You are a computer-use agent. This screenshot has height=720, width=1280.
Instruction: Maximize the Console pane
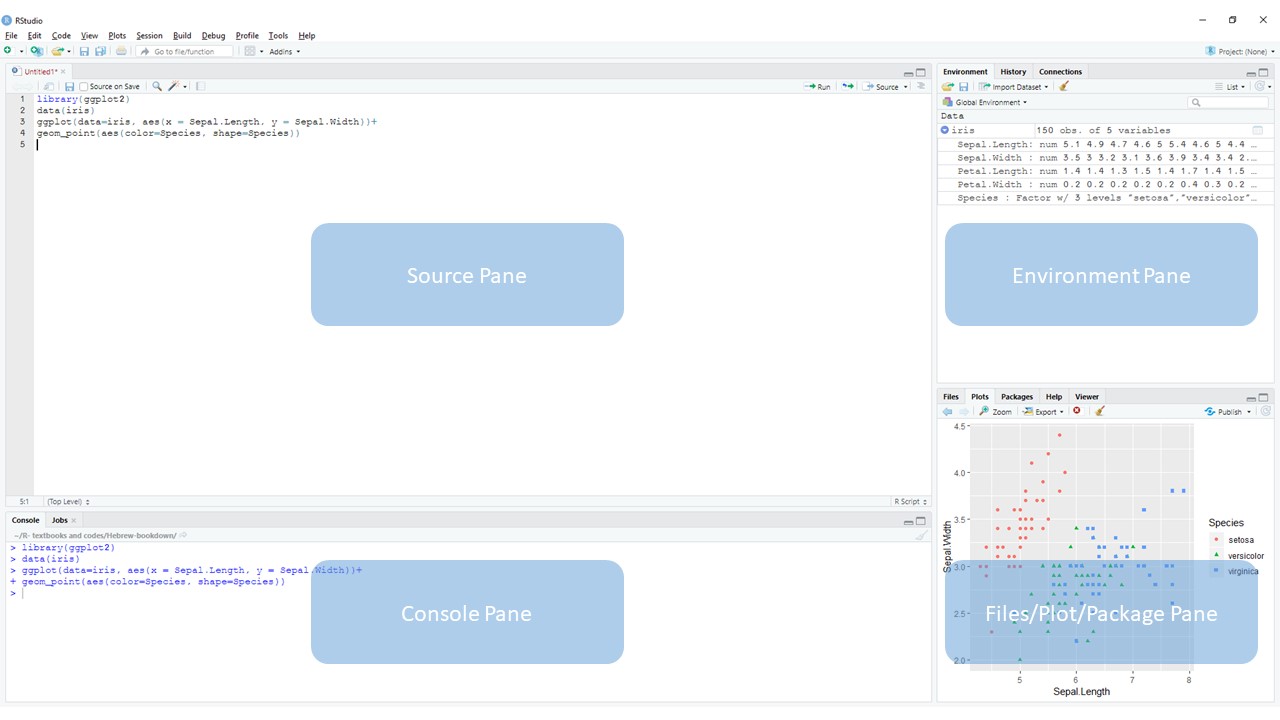(x=921, y=521)
